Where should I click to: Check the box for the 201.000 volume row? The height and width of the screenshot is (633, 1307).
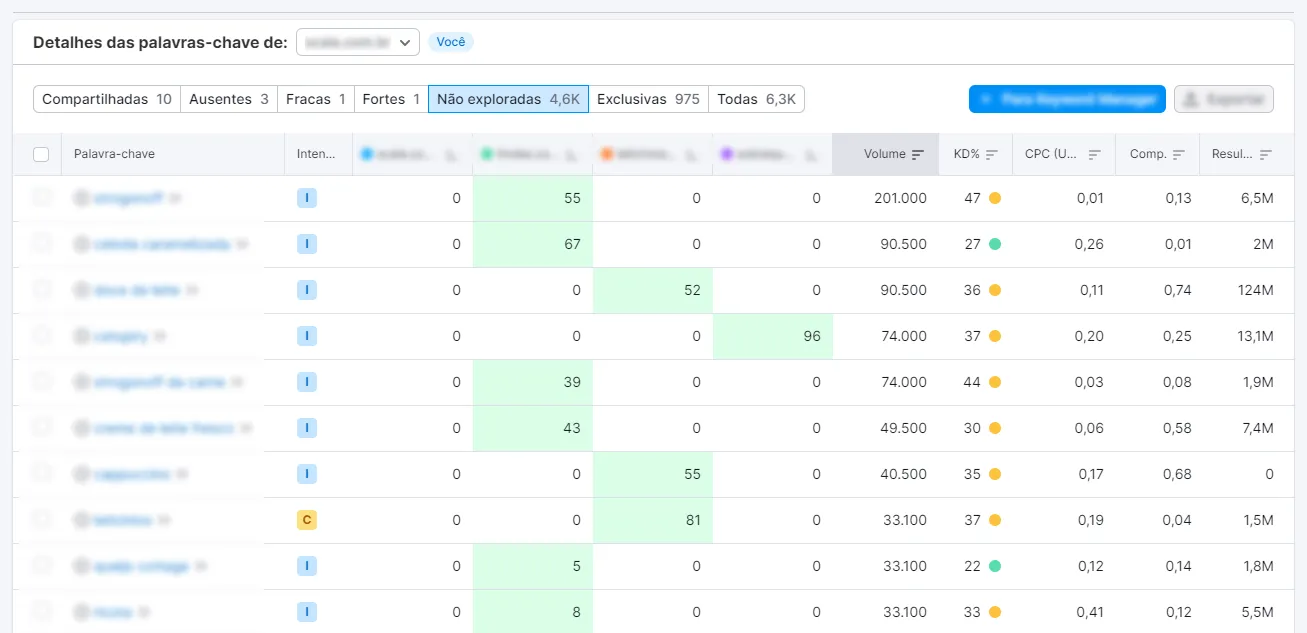coord(41,197)
